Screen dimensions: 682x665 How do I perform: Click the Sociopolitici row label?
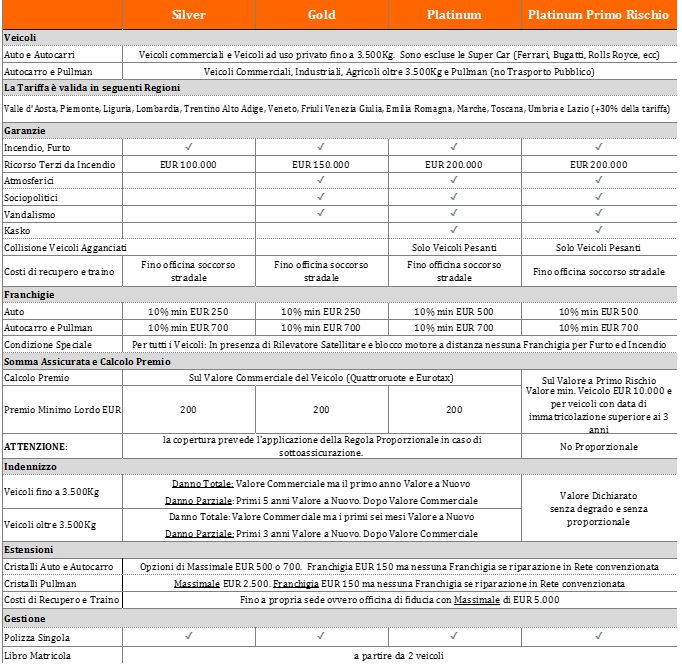pos(31,198)
